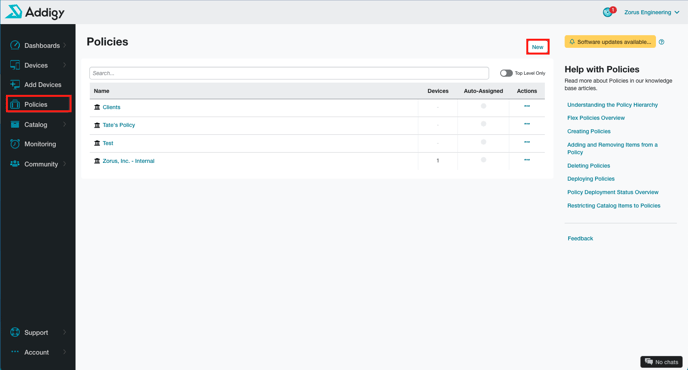
Task: Expand the Catalog submenu chevron
Action: tap(64, 124)
